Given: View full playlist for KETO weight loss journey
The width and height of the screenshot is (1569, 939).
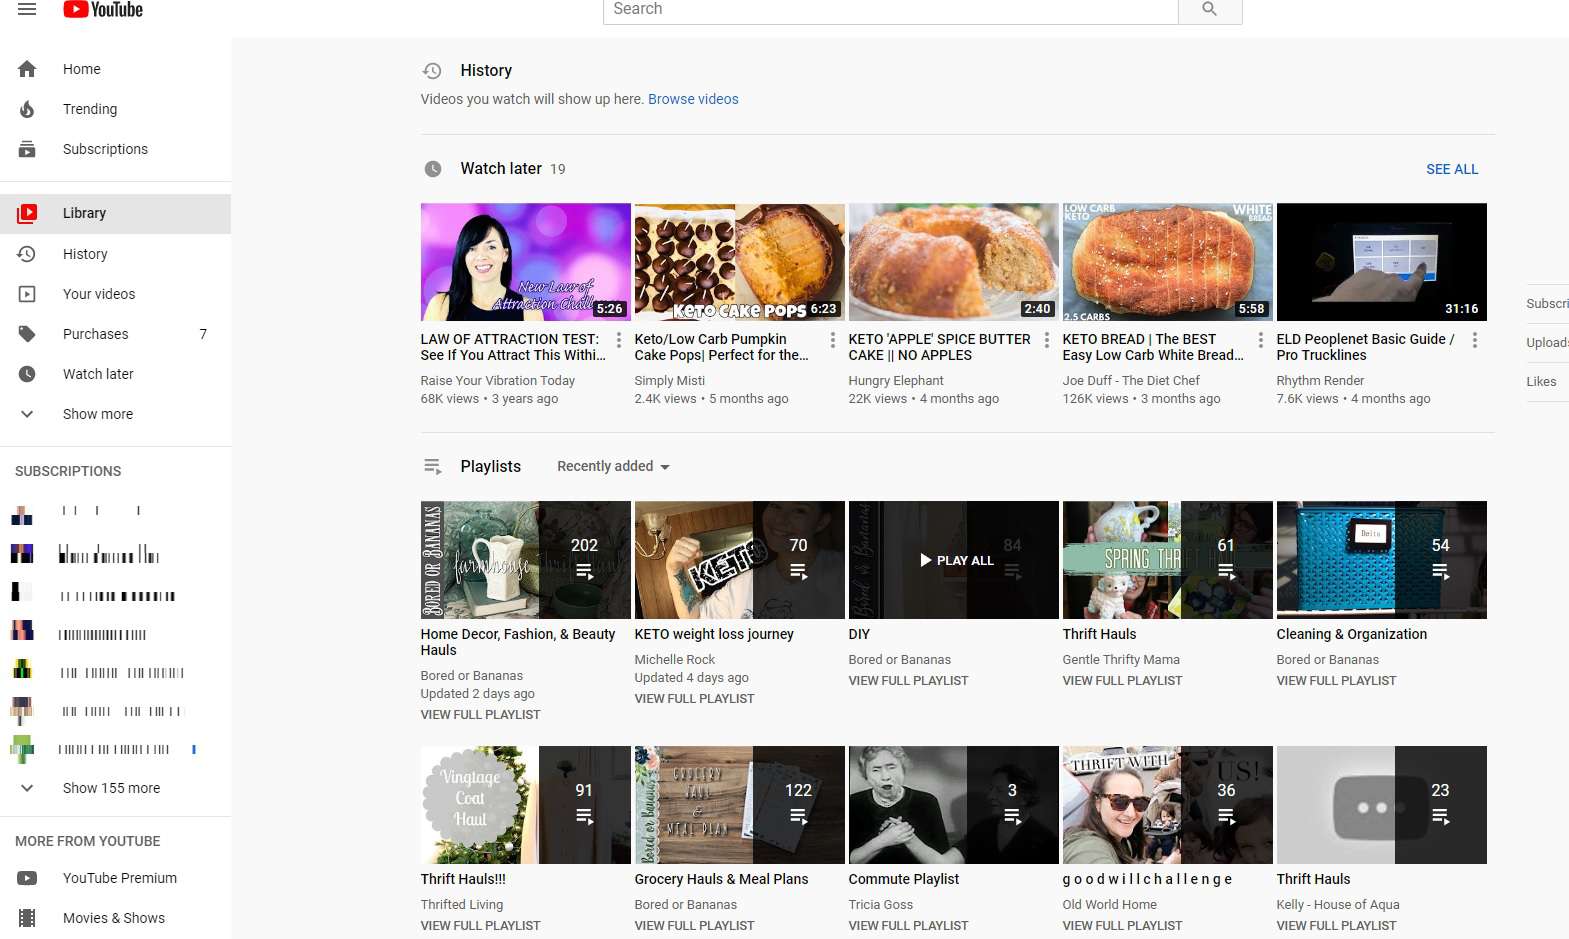Looking at the screenshot, I should (x=694, y=699).
